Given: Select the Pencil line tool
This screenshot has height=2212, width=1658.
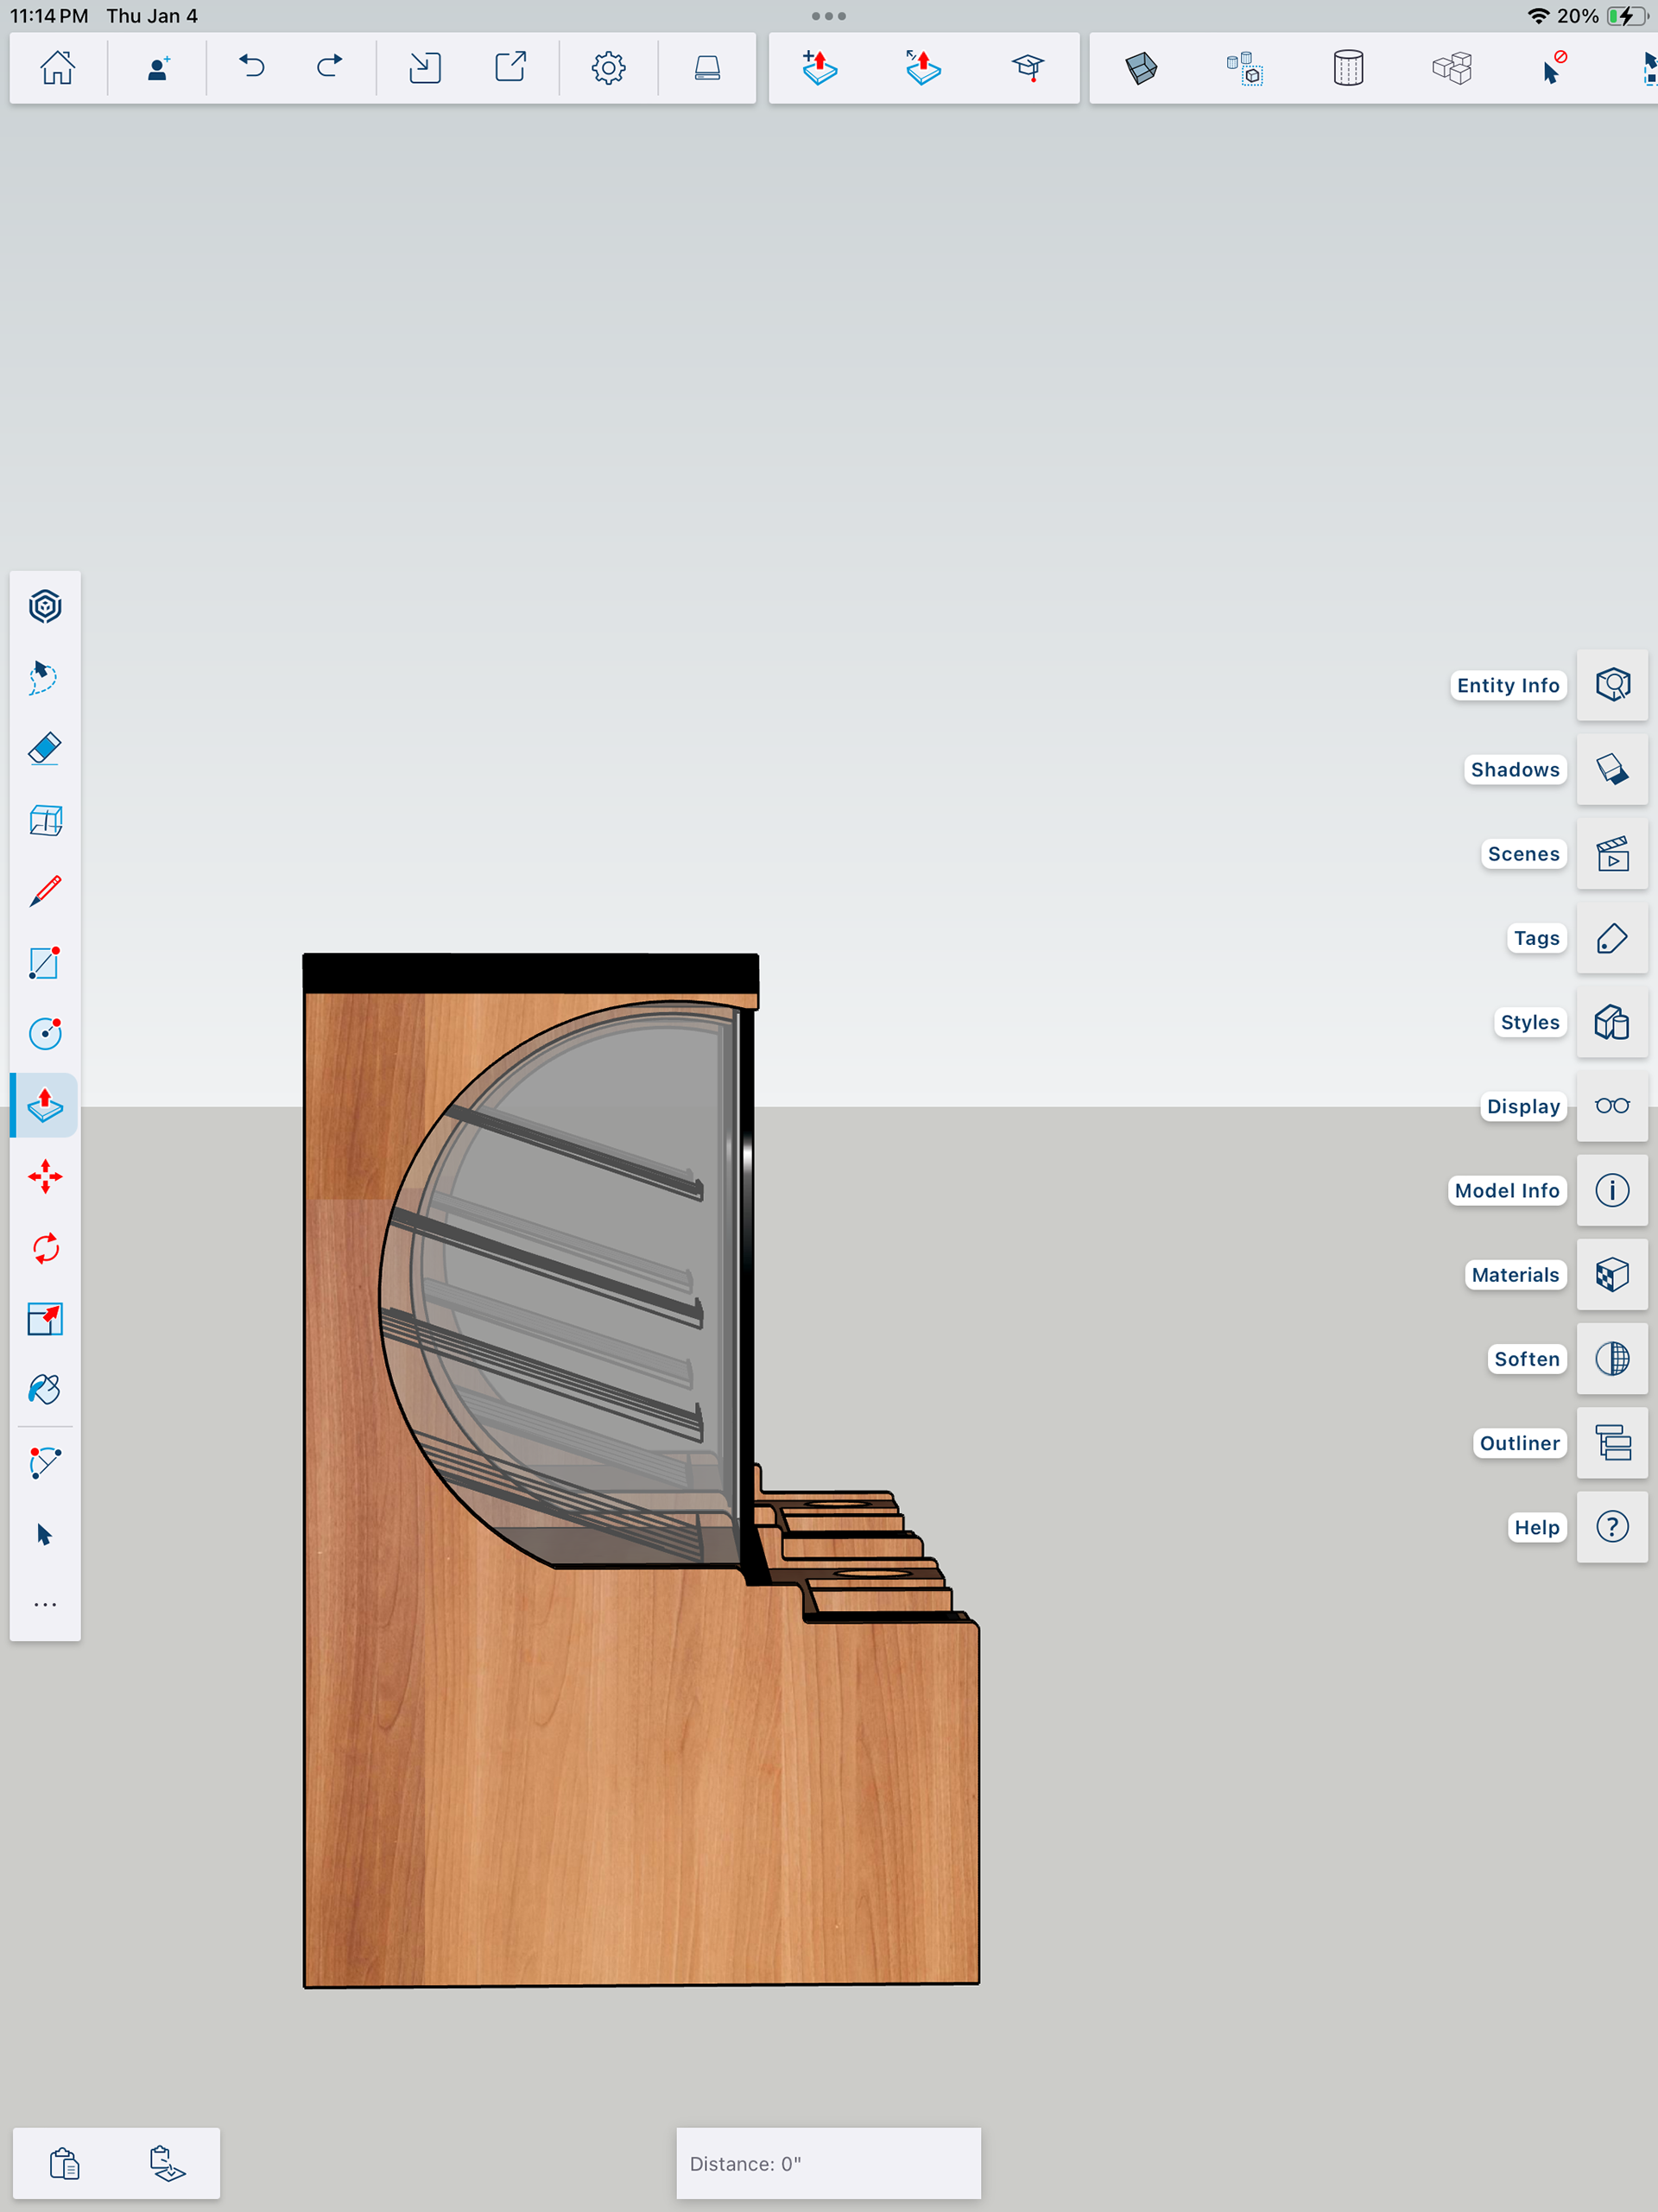Looking at the screenshot, I should click(45, 891).
